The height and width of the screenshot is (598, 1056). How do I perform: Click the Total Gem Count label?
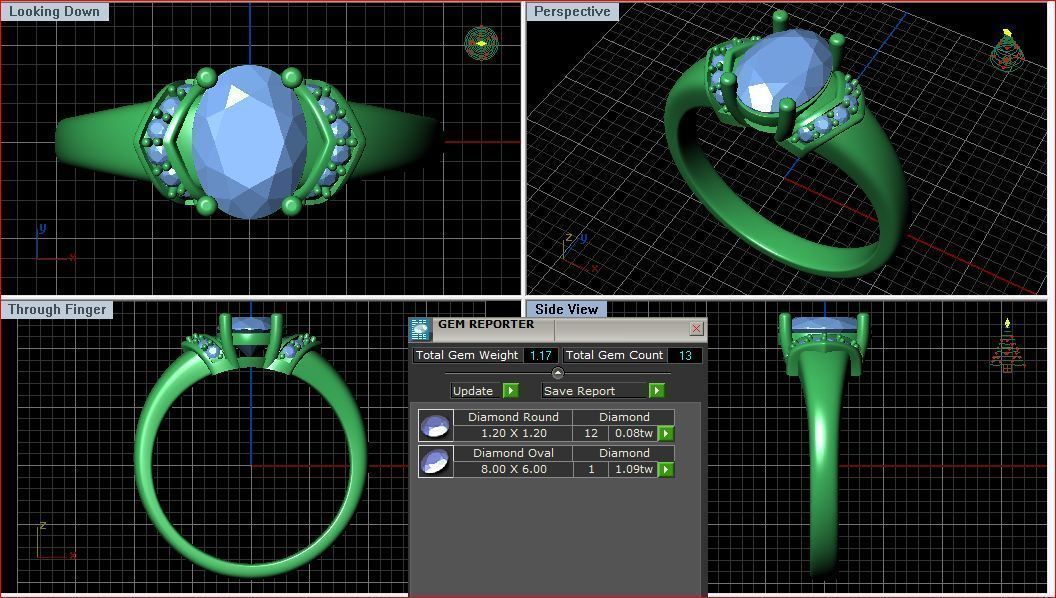point(614,355)
